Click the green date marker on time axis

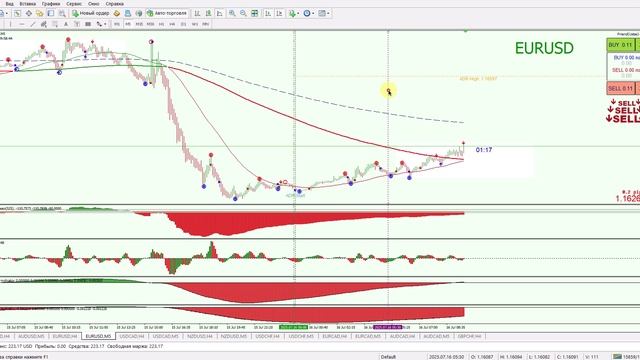pyautogui.click(x=293, y=327)
